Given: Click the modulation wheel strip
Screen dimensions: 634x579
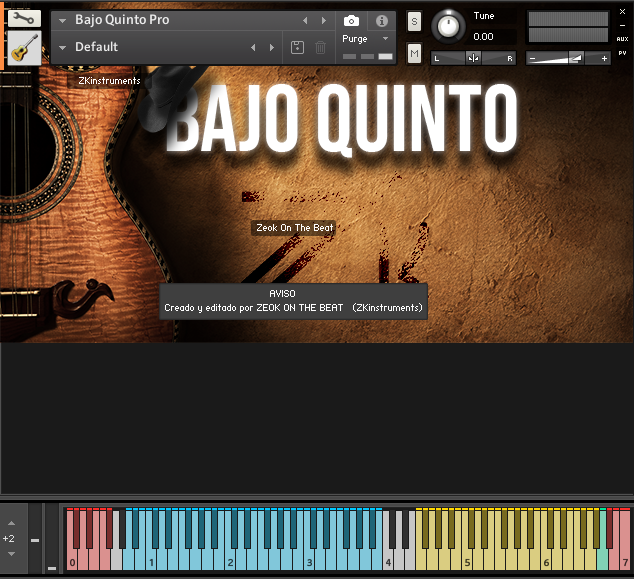Looking at the screenshot, I should click(x=52, y=538).
